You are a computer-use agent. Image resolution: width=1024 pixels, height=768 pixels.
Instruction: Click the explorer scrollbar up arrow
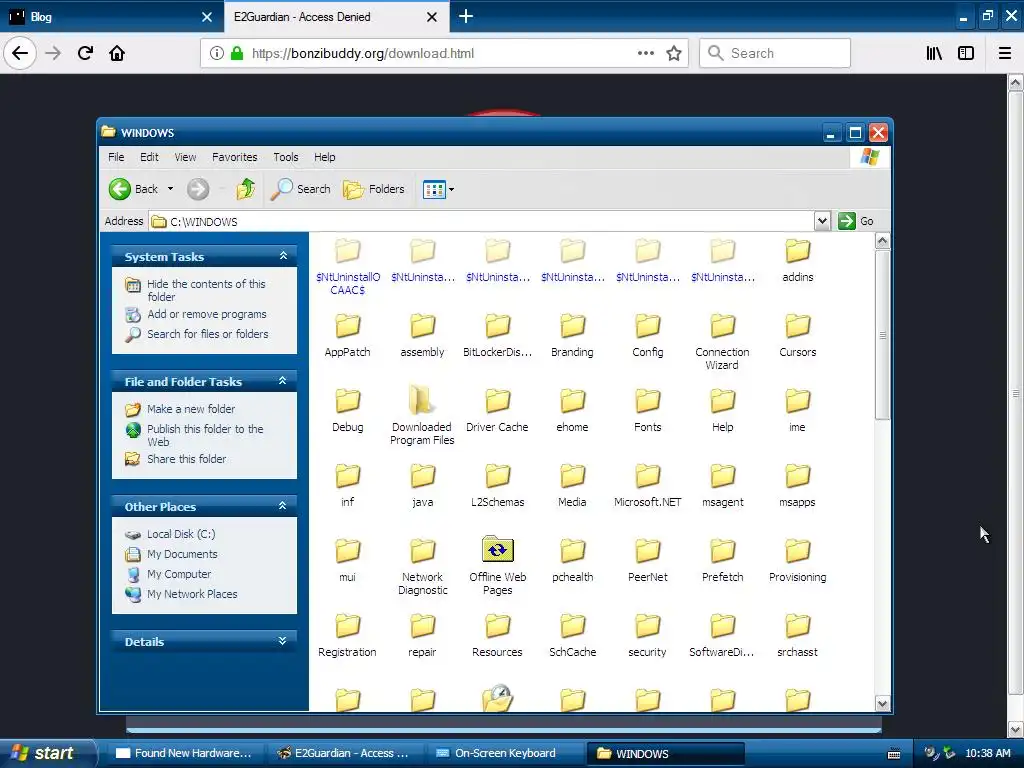click(882, 241)
